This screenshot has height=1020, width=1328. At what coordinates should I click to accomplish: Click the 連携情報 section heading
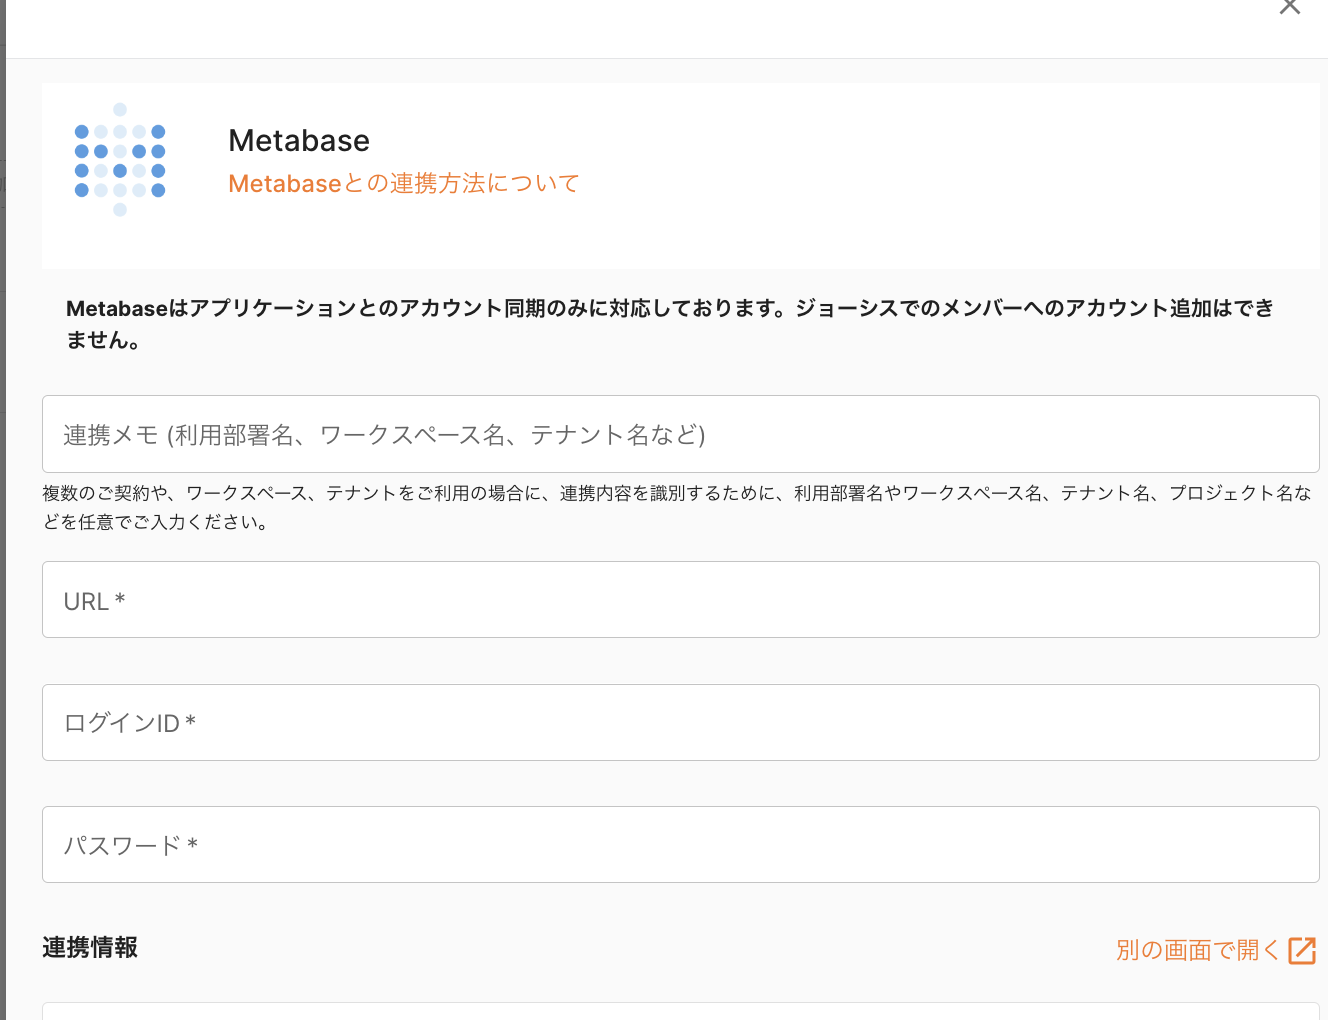(x=90, y=948)
